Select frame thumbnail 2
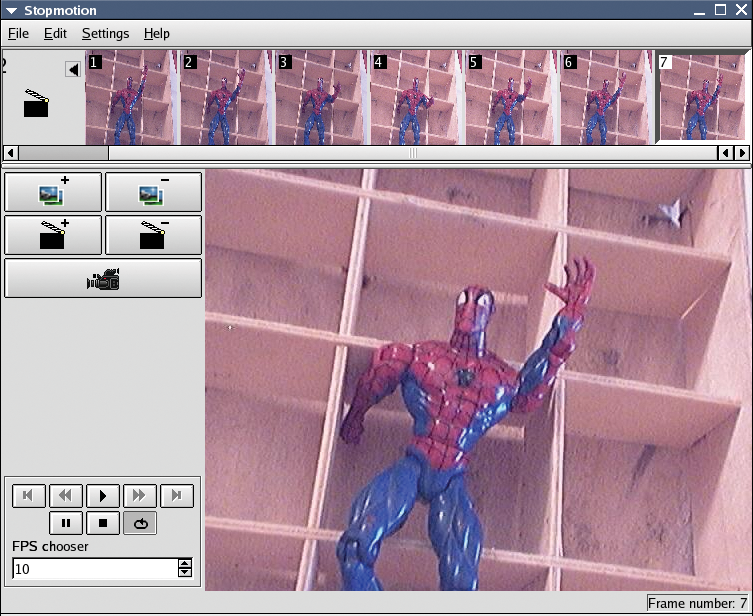 pos(224,97)
